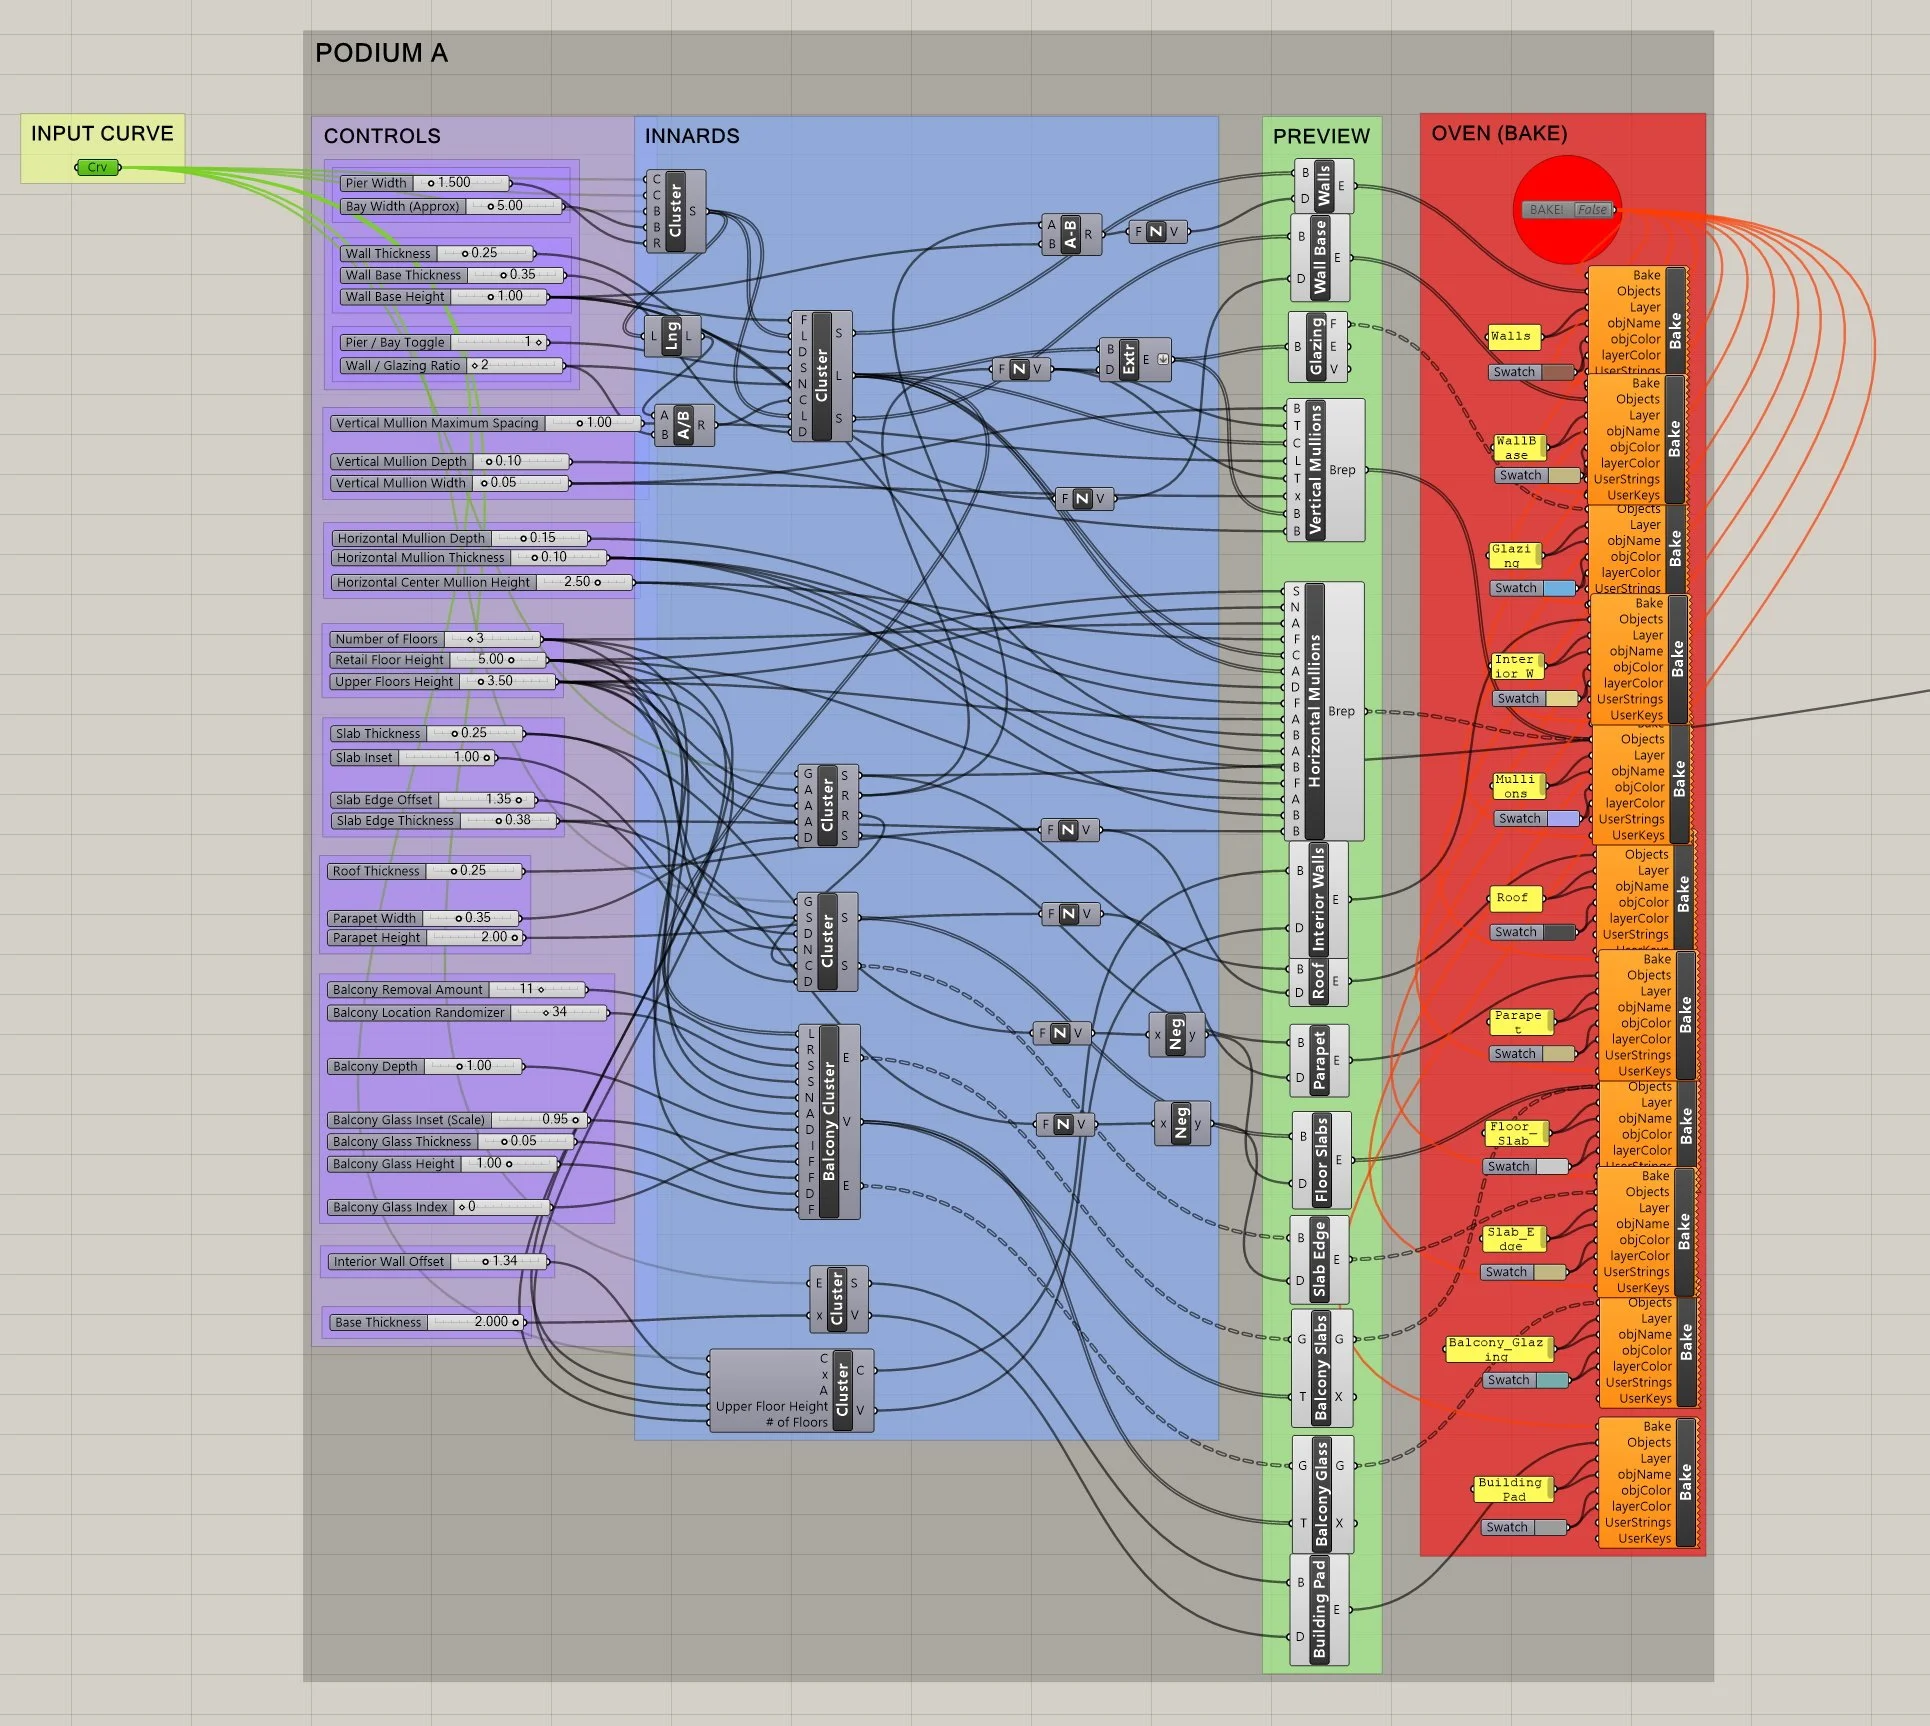The image size is (1930, 1726).
Task: Adjust the Bay Width (Approx) slider
Action: coord(452,206)
